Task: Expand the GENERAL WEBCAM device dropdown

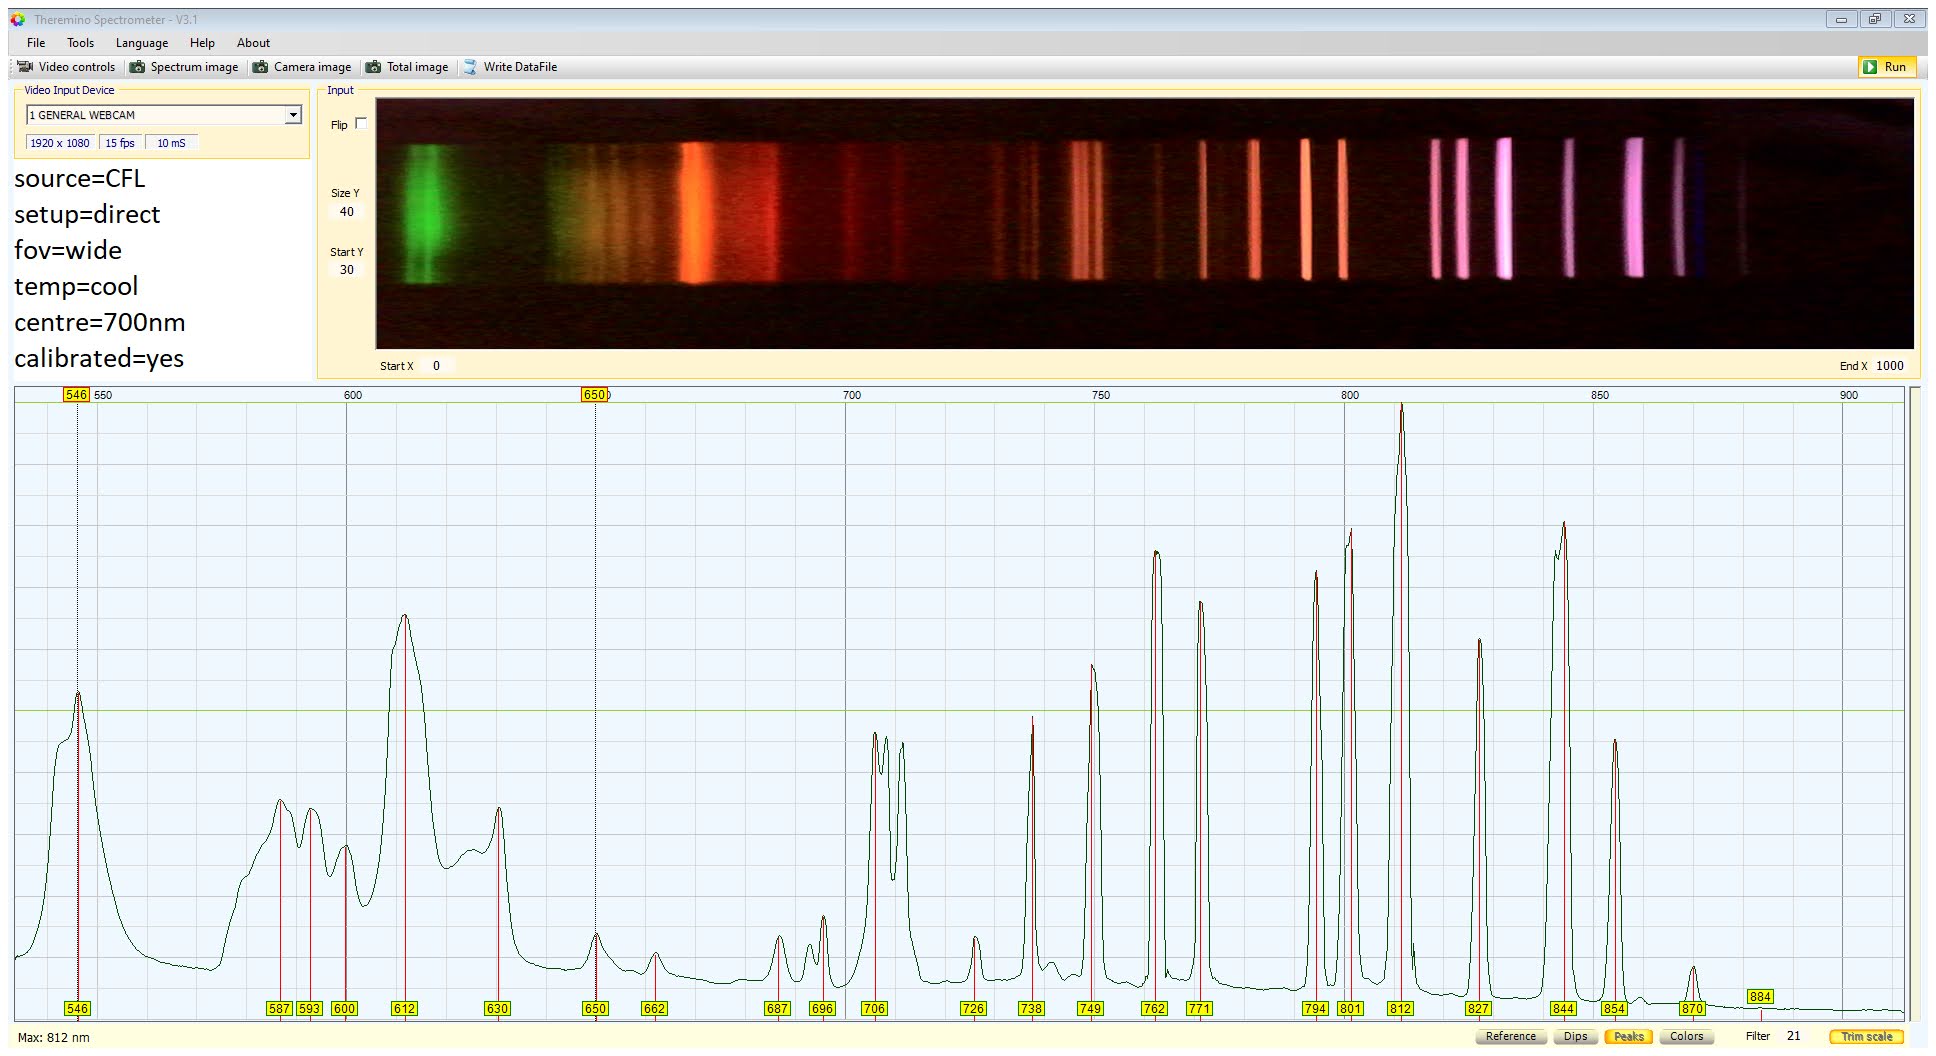Action: tap(293, 115)
